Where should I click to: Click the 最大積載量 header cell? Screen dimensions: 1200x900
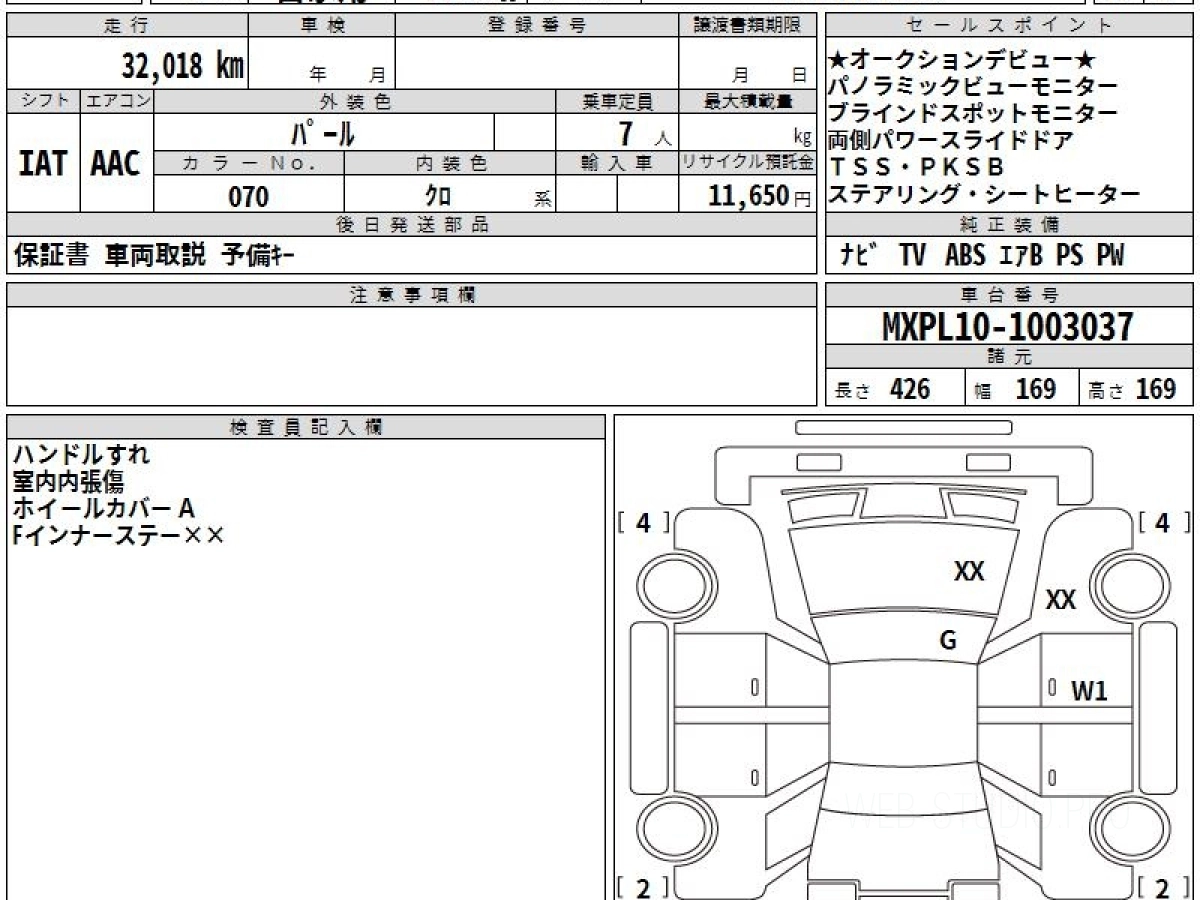[x=747, y=101]
